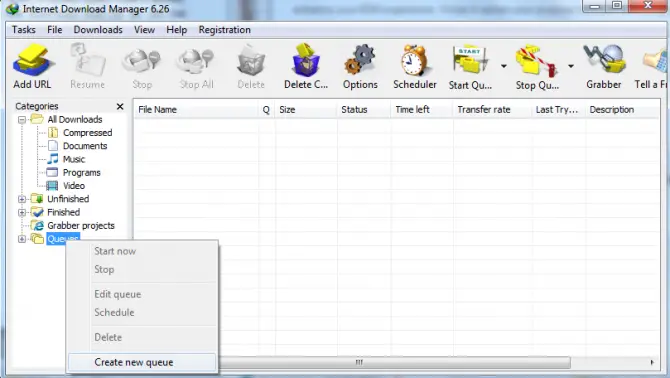Select the Programs category label
The image size is (670, 378).
[x=82, y=173]
